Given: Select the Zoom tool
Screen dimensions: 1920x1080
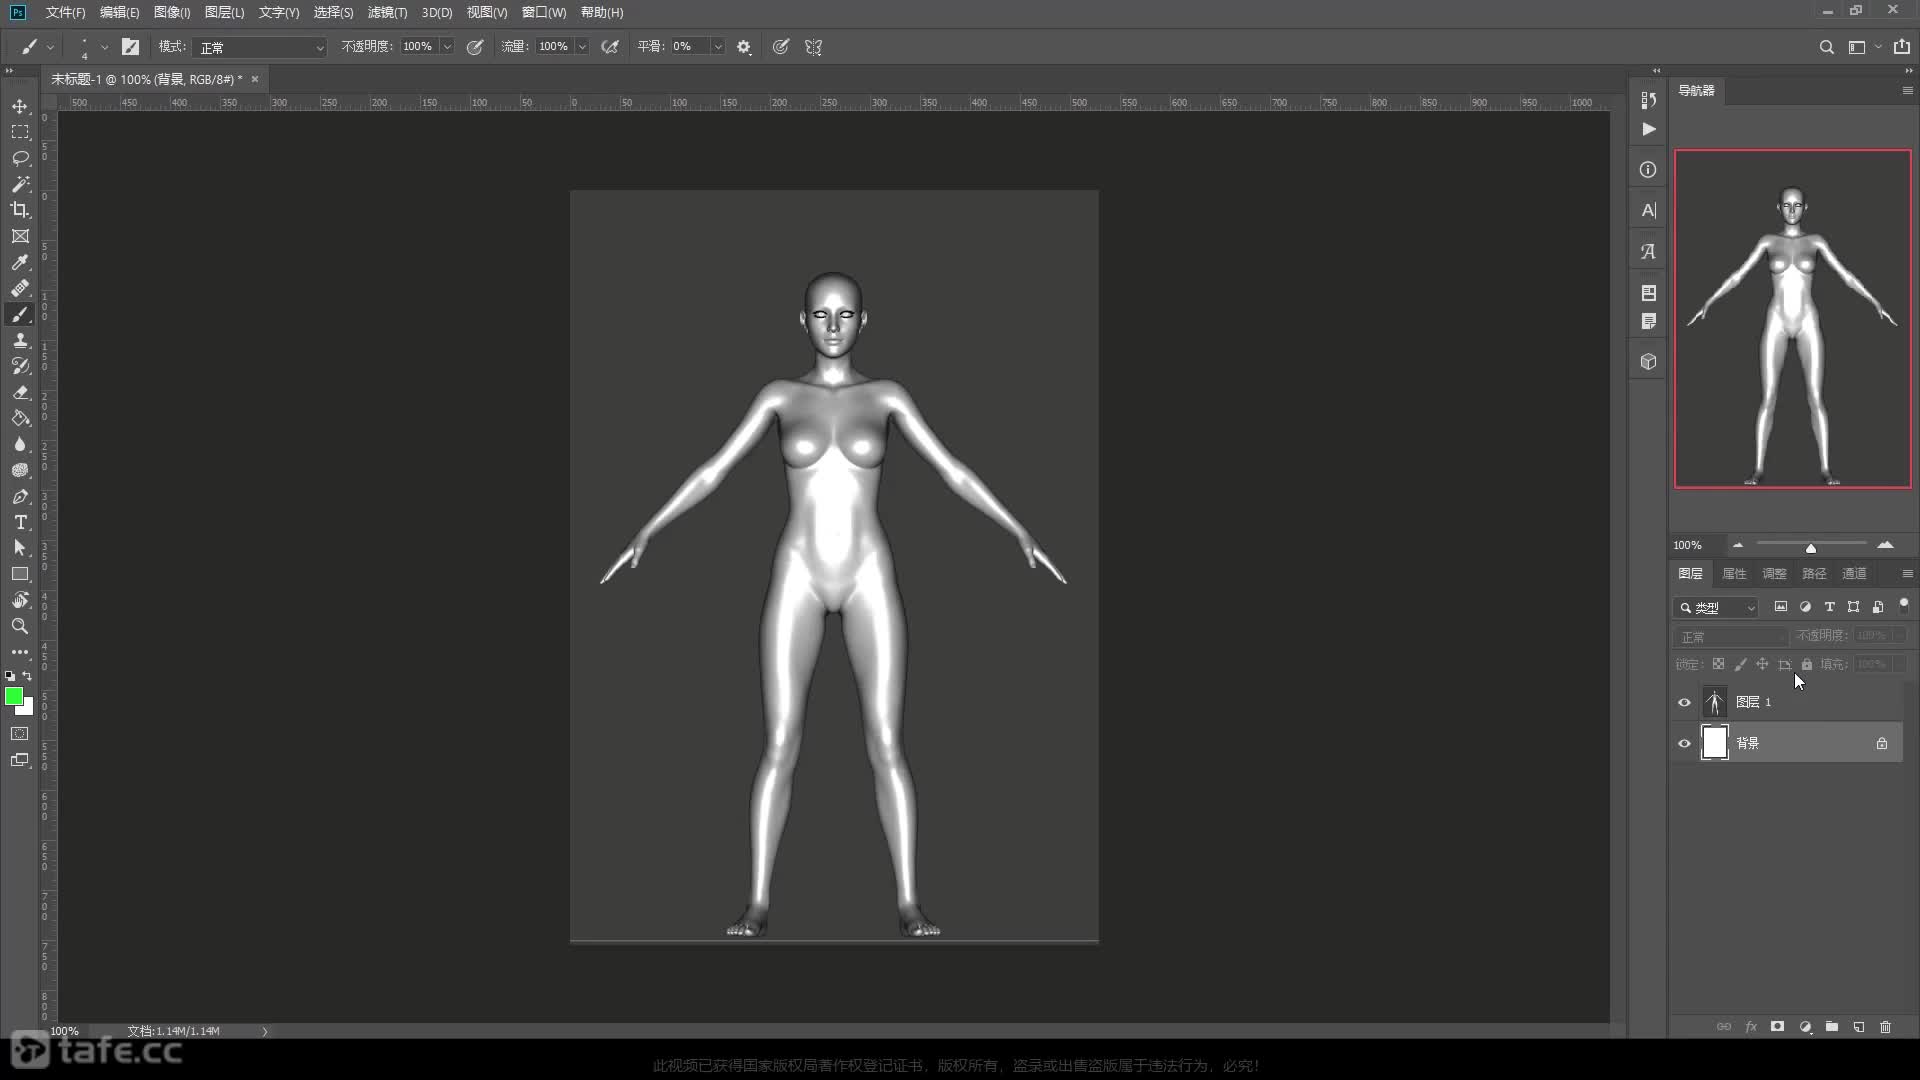Looking at the screenshot, I should click(20, 626).
